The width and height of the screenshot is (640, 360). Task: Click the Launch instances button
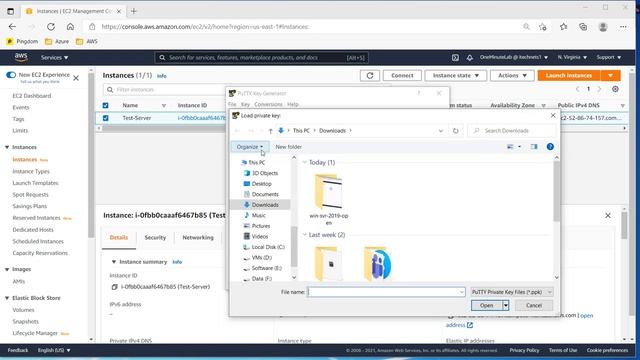coord(569,76)
